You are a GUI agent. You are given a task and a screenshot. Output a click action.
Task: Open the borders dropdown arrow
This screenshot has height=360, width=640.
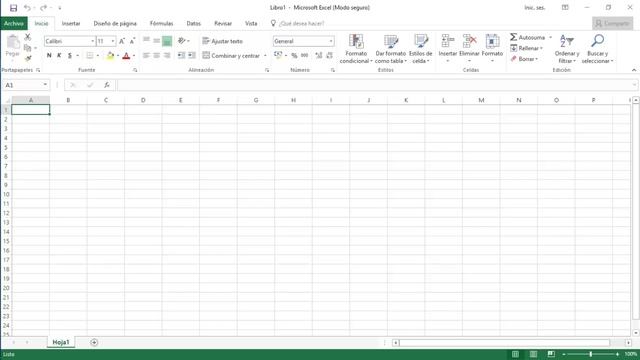(x=98, y=56)
